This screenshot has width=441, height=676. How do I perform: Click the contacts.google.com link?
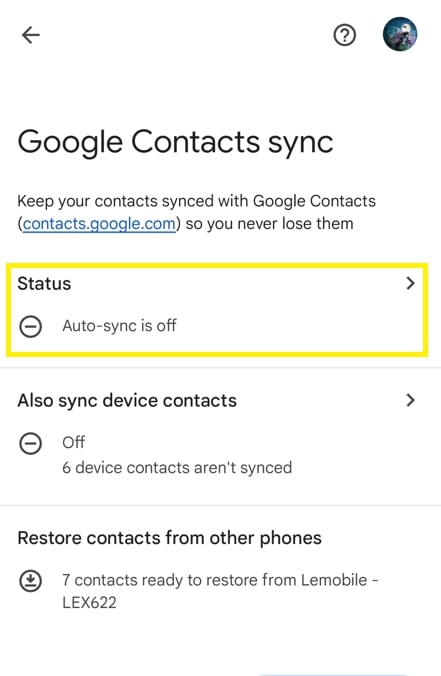[x=99, y=224]
